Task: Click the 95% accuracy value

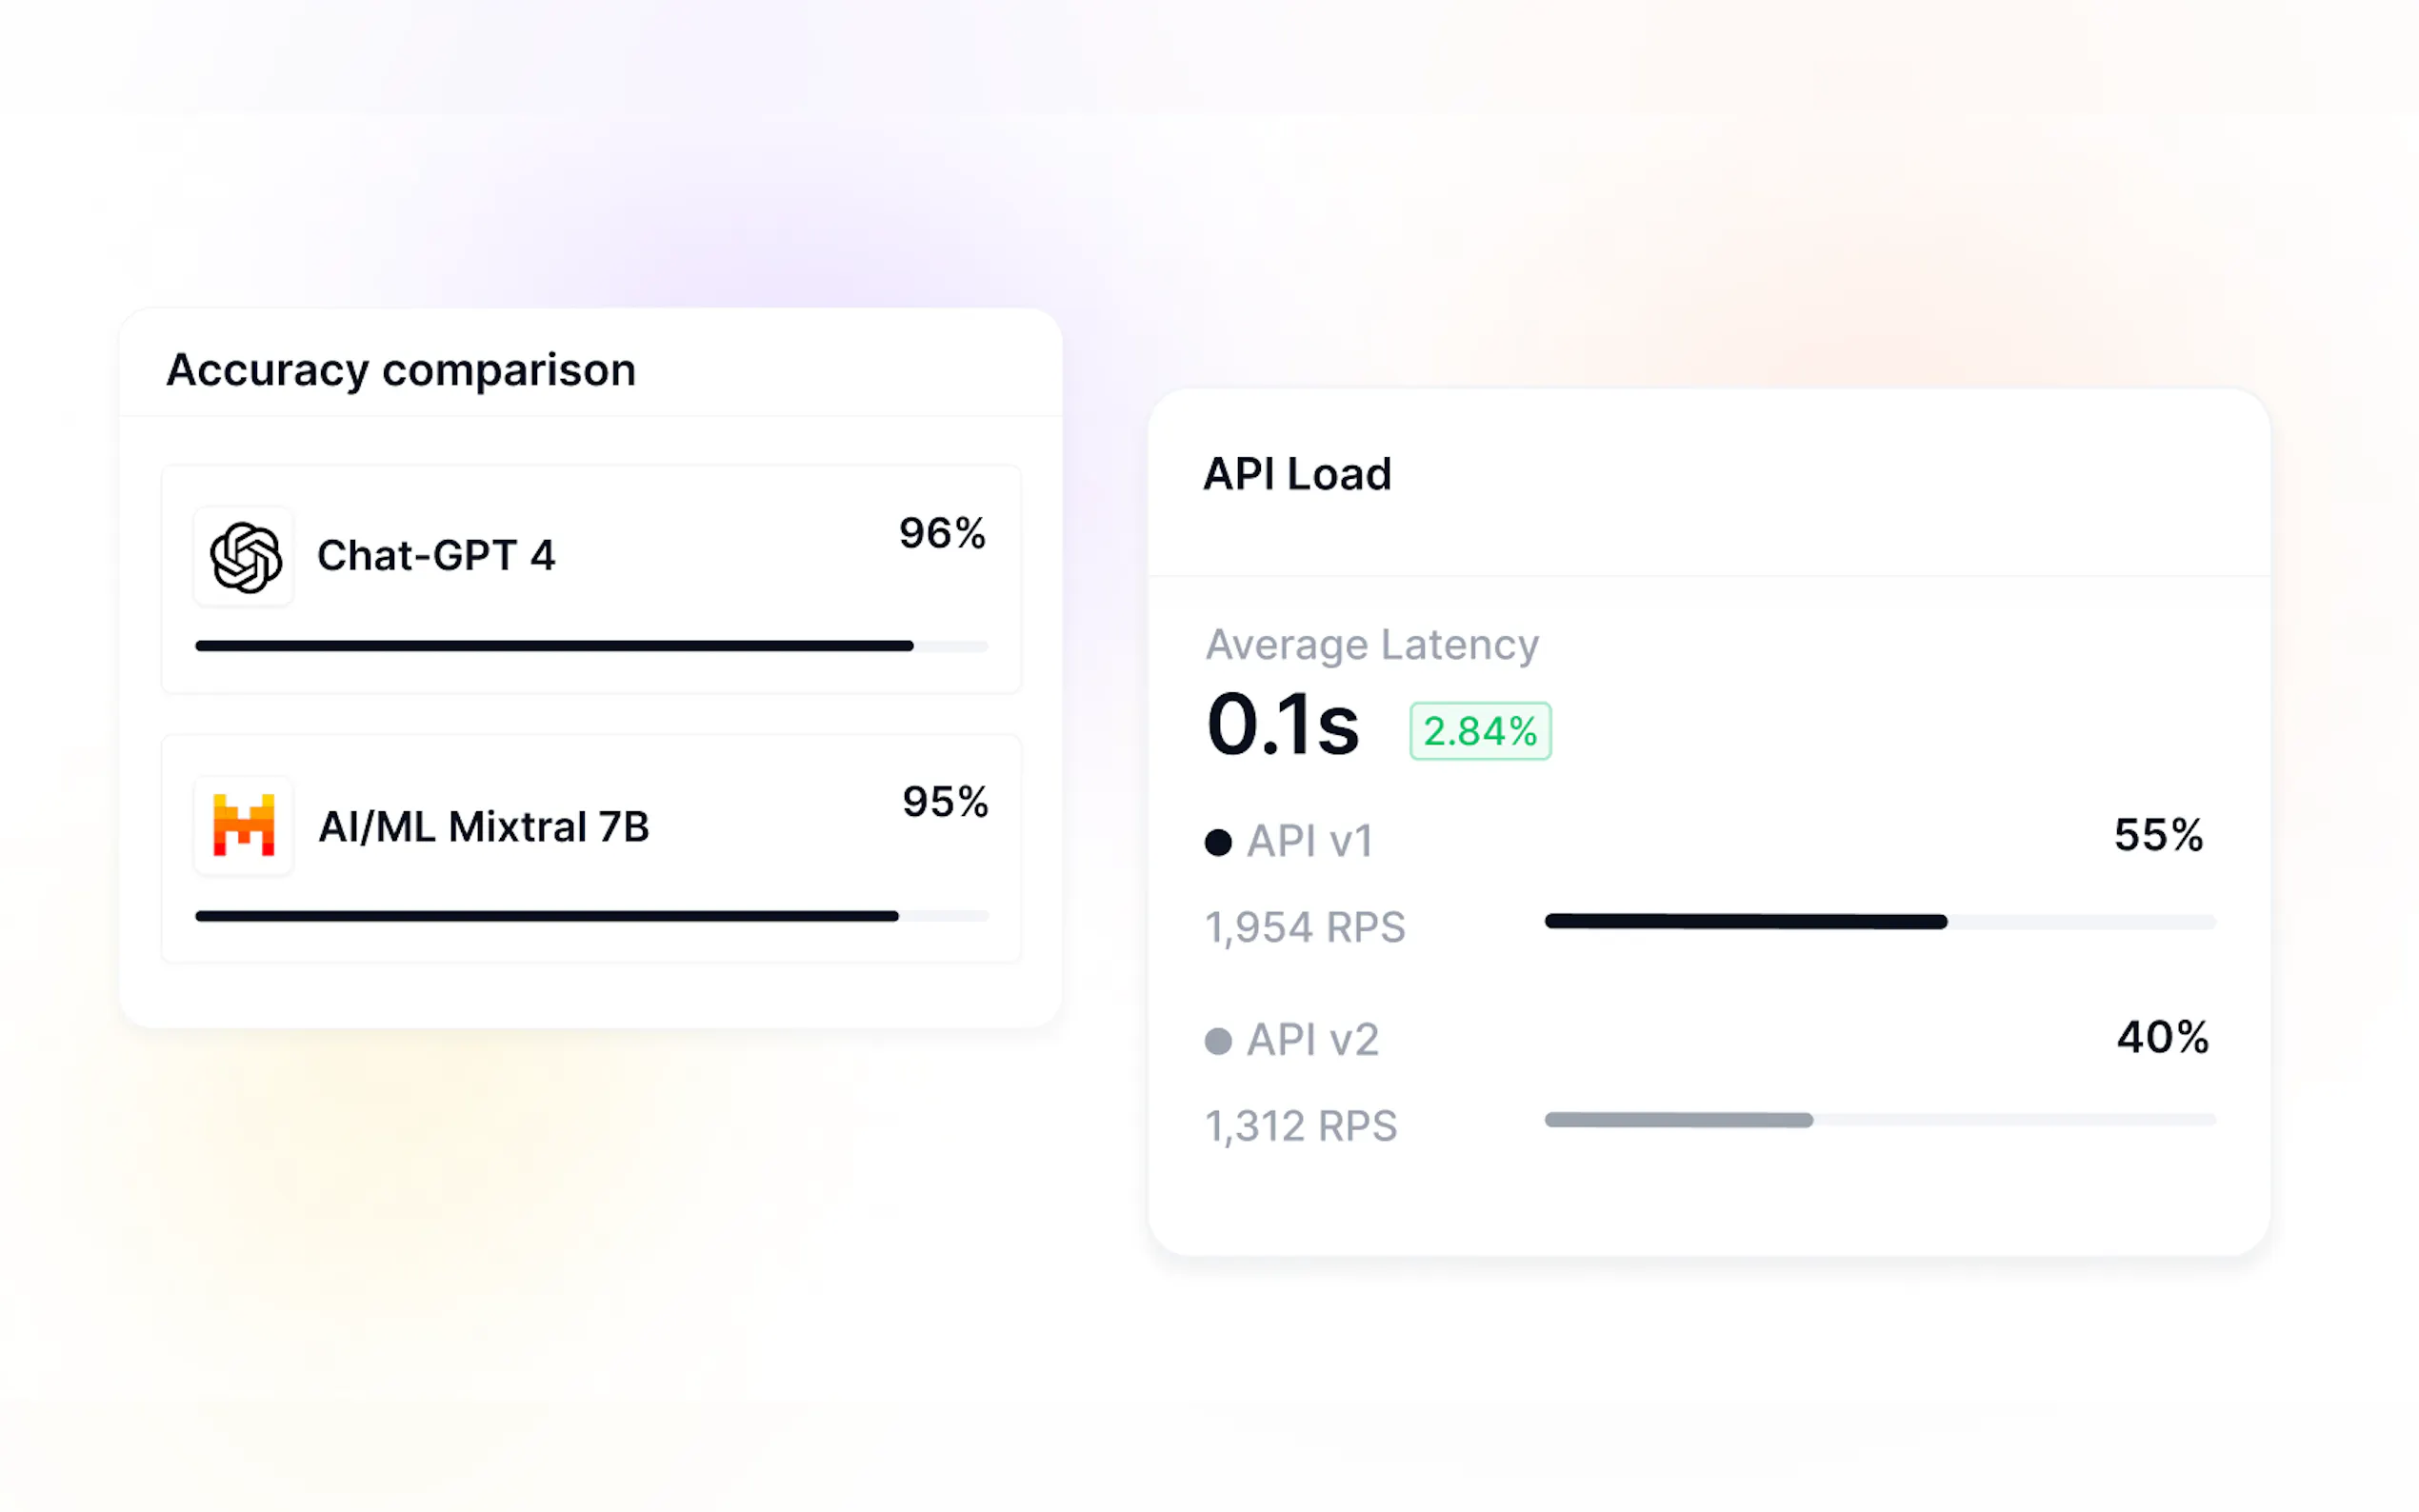Action: (945, 802)
